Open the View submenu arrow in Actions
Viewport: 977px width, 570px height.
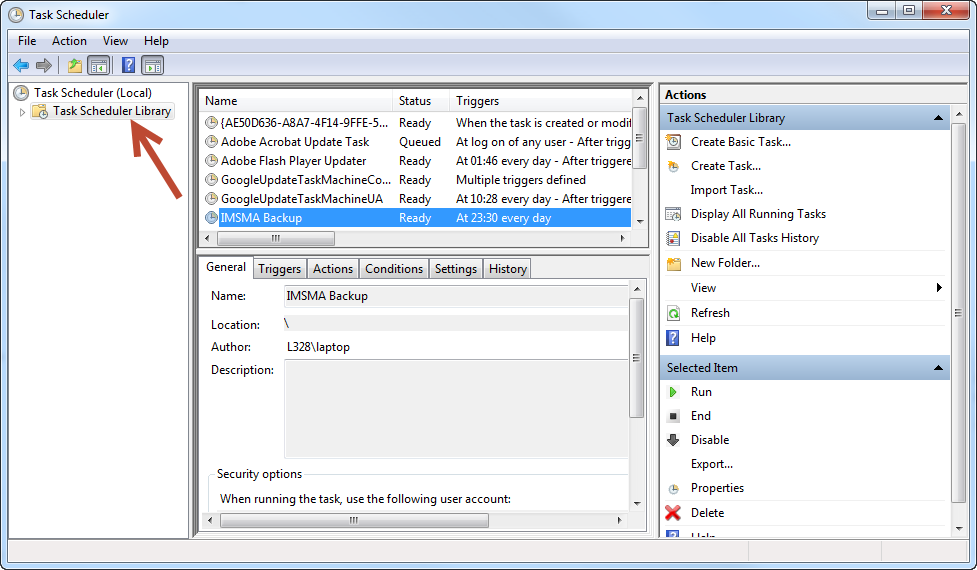(939, 288)
